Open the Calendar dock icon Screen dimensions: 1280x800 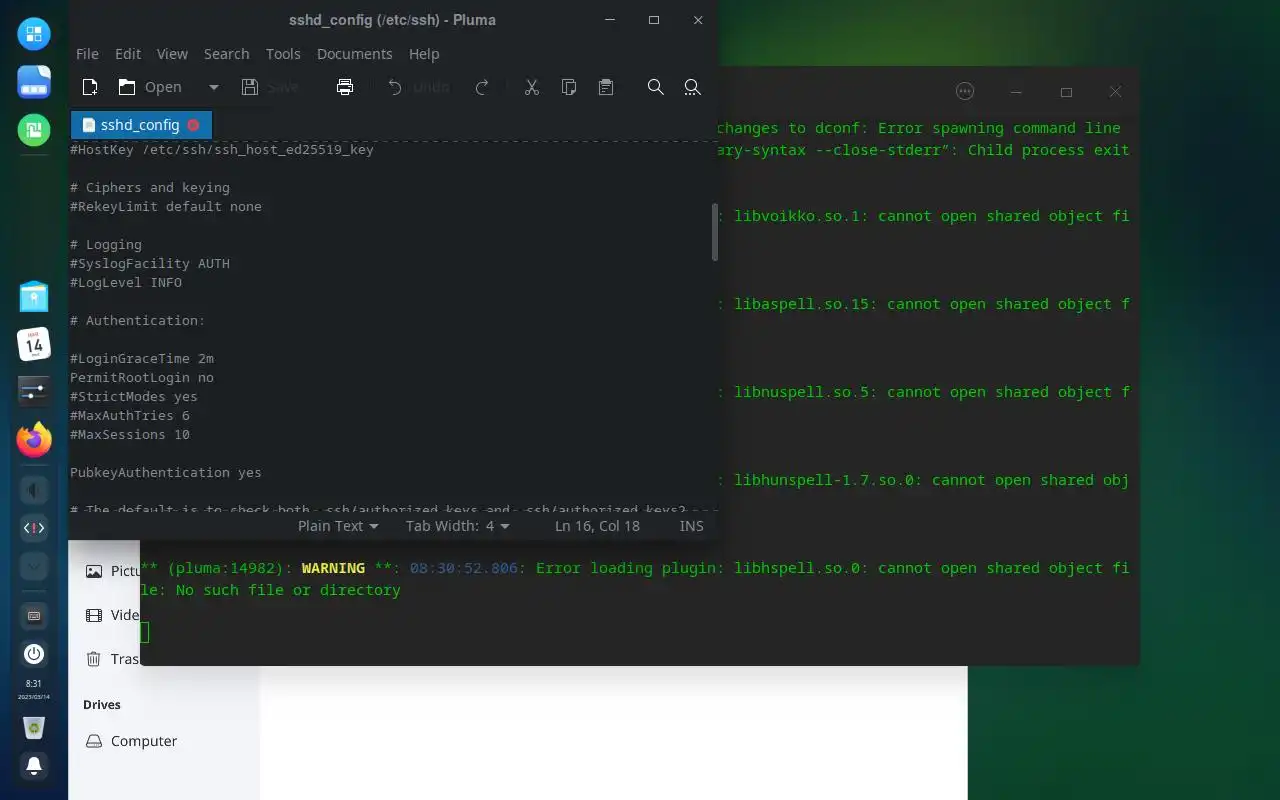pos(34,344)
